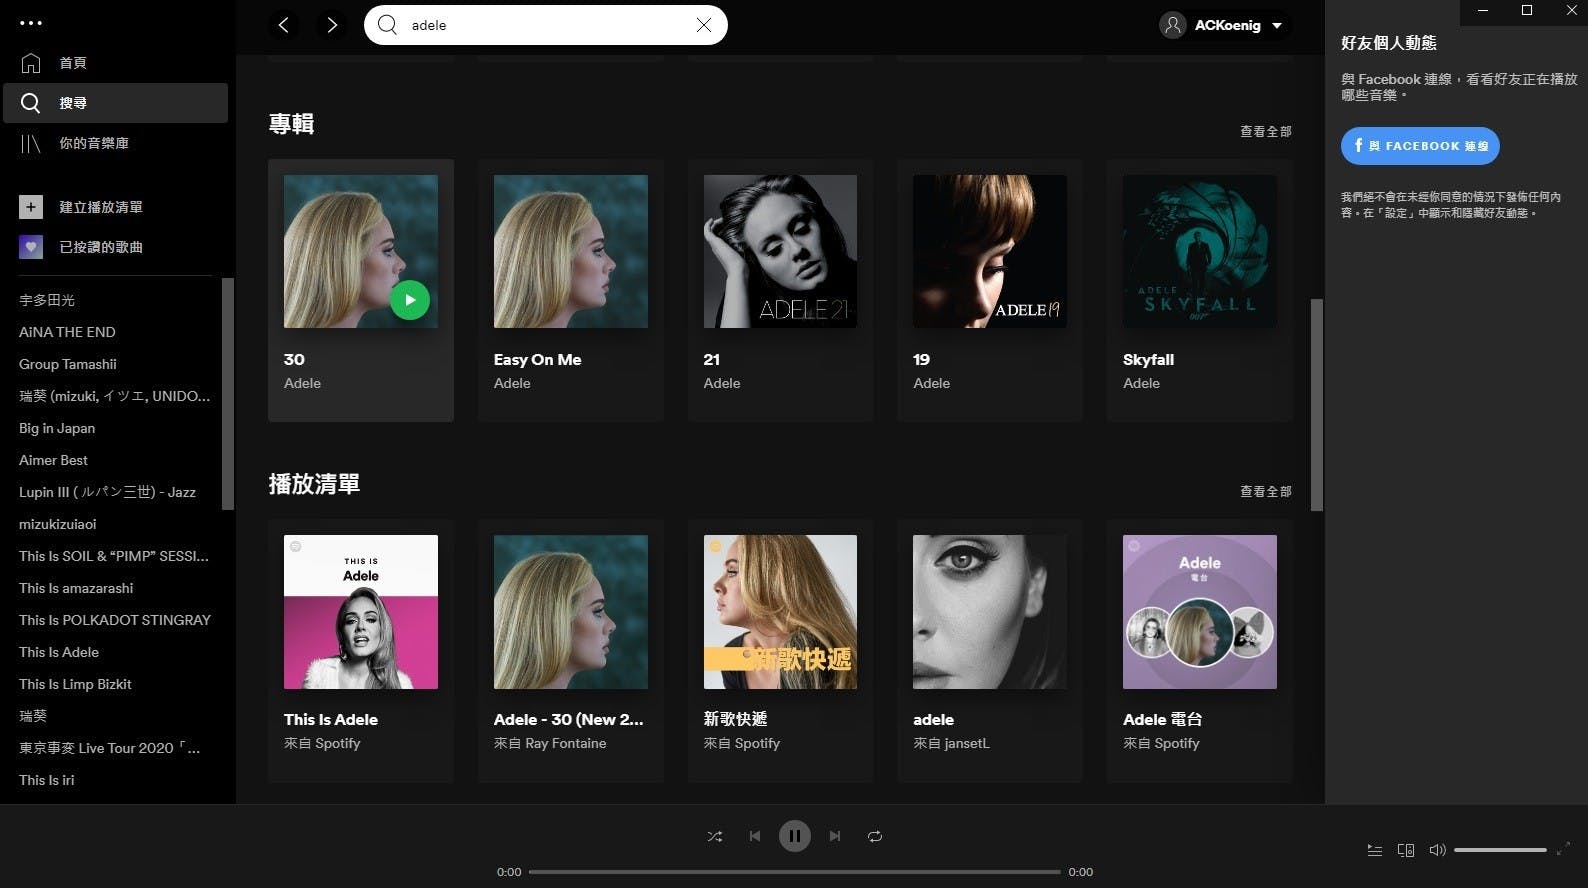The width and height of the screenshot is (1588, 888).
Task: Go forward using the right arrow
Action: pos(332,25)
